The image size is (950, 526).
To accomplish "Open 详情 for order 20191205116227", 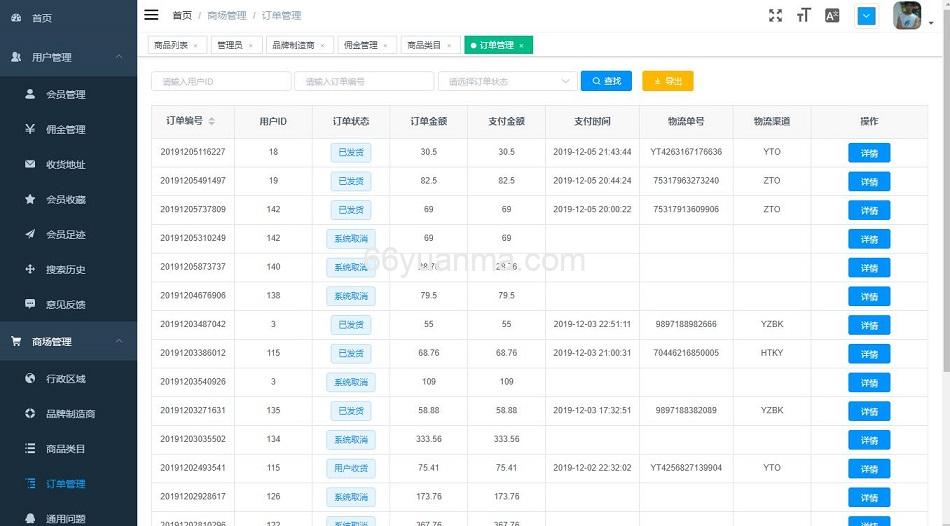I will point(869,153).
